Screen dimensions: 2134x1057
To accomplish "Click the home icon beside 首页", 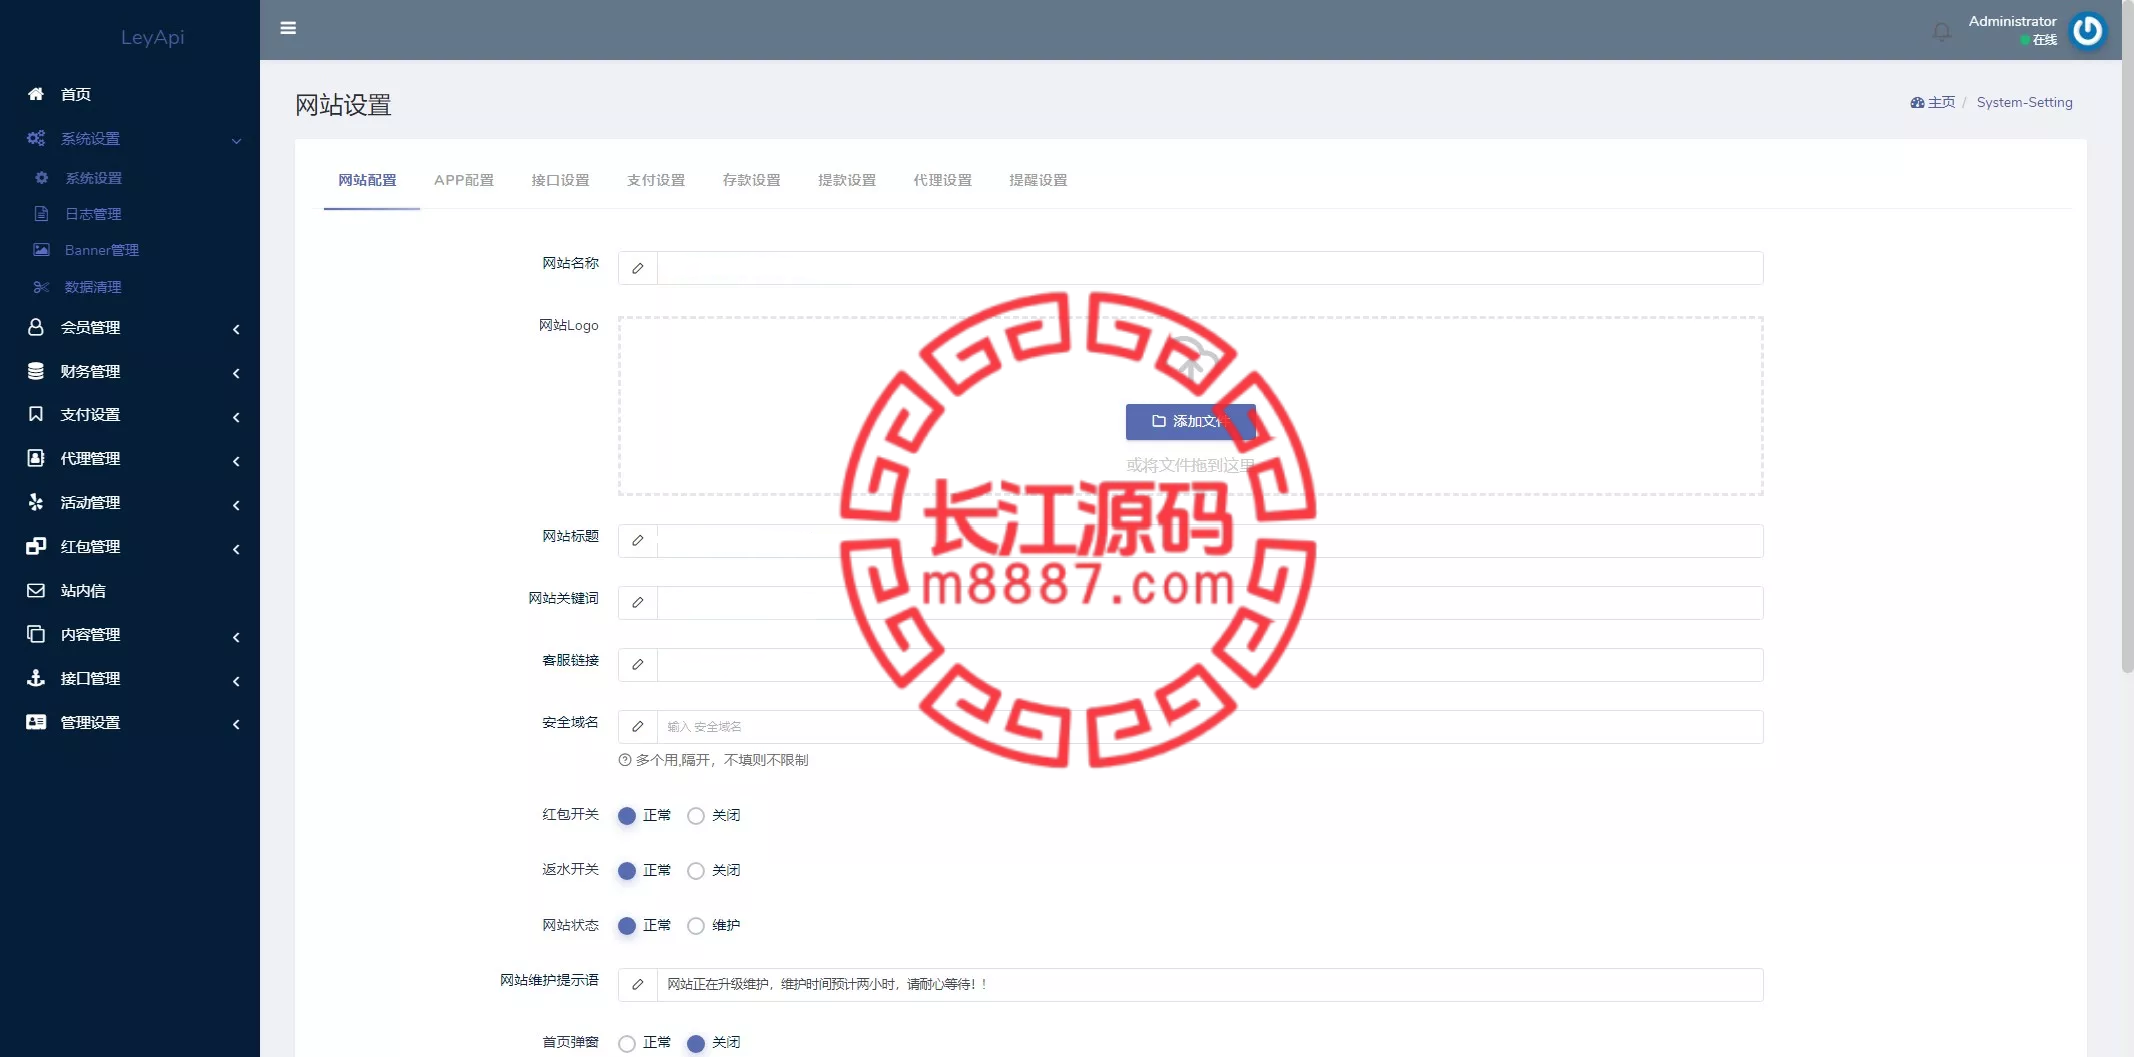I will tap(36, 94).
